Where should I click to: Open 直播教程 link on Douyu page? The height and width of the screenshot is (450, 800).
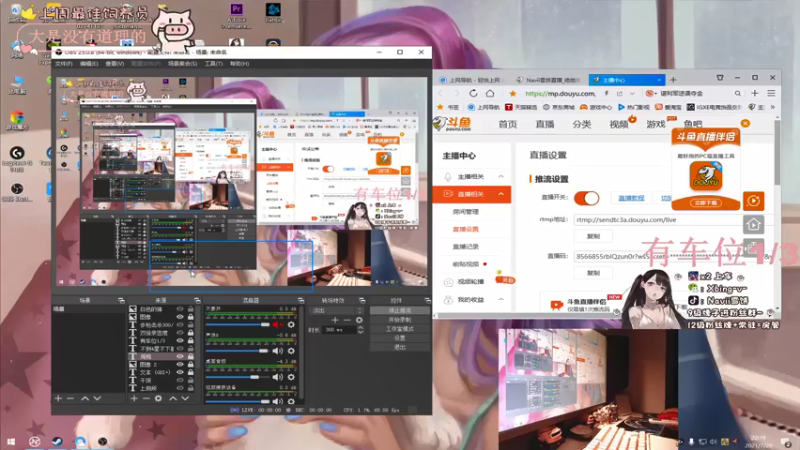point(631,198)
